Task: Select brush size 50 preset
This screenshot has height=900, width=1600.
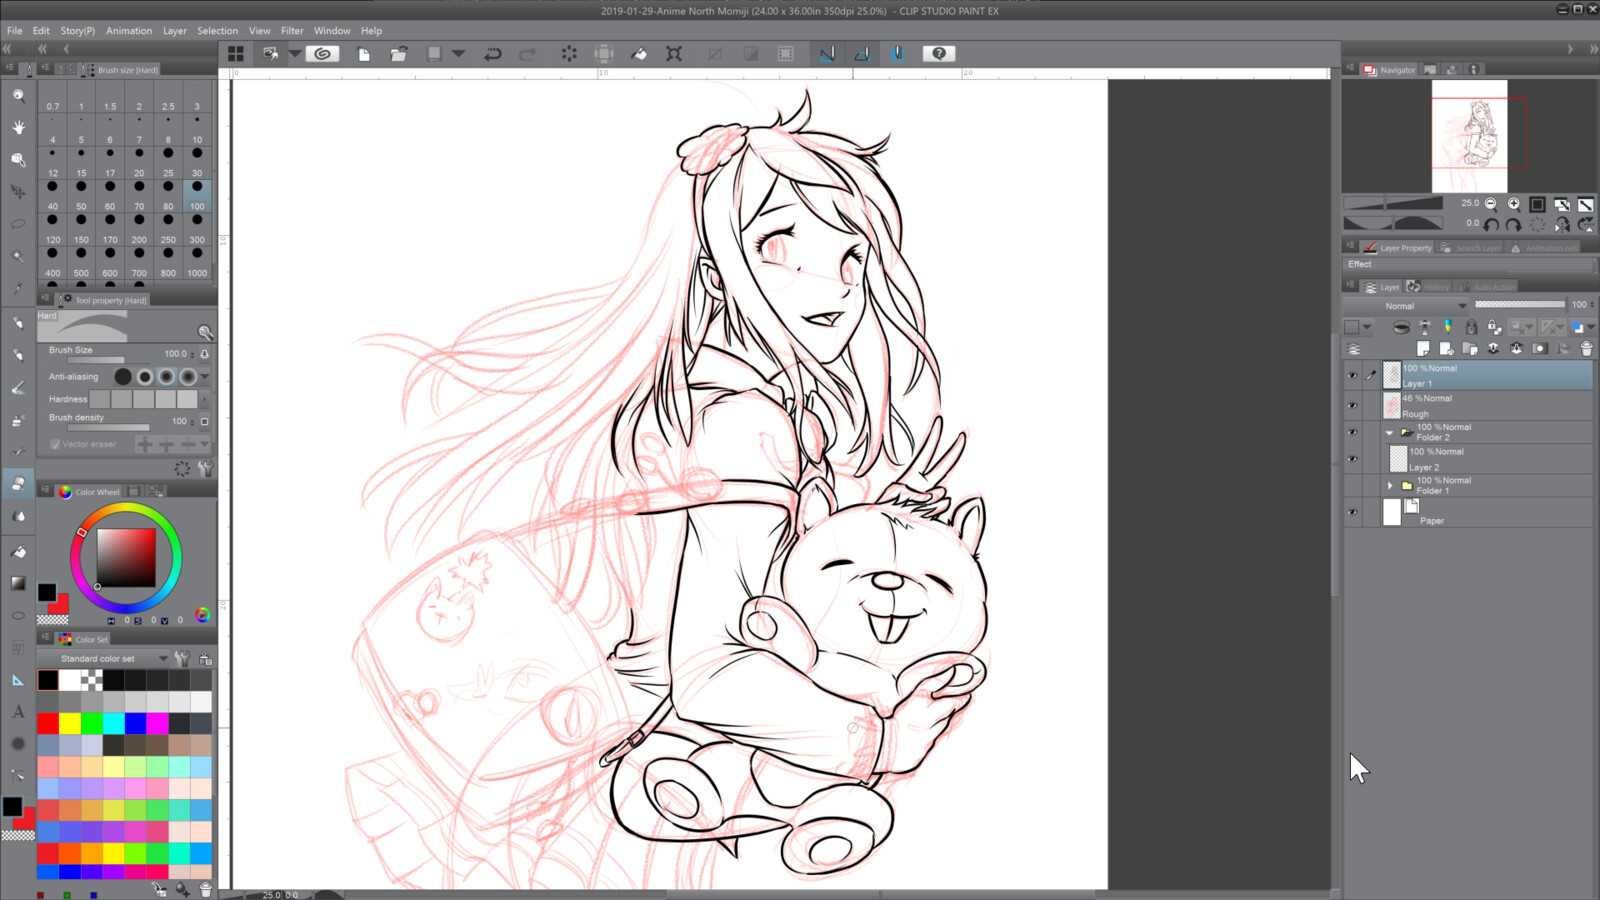Action: coord(81,196)
